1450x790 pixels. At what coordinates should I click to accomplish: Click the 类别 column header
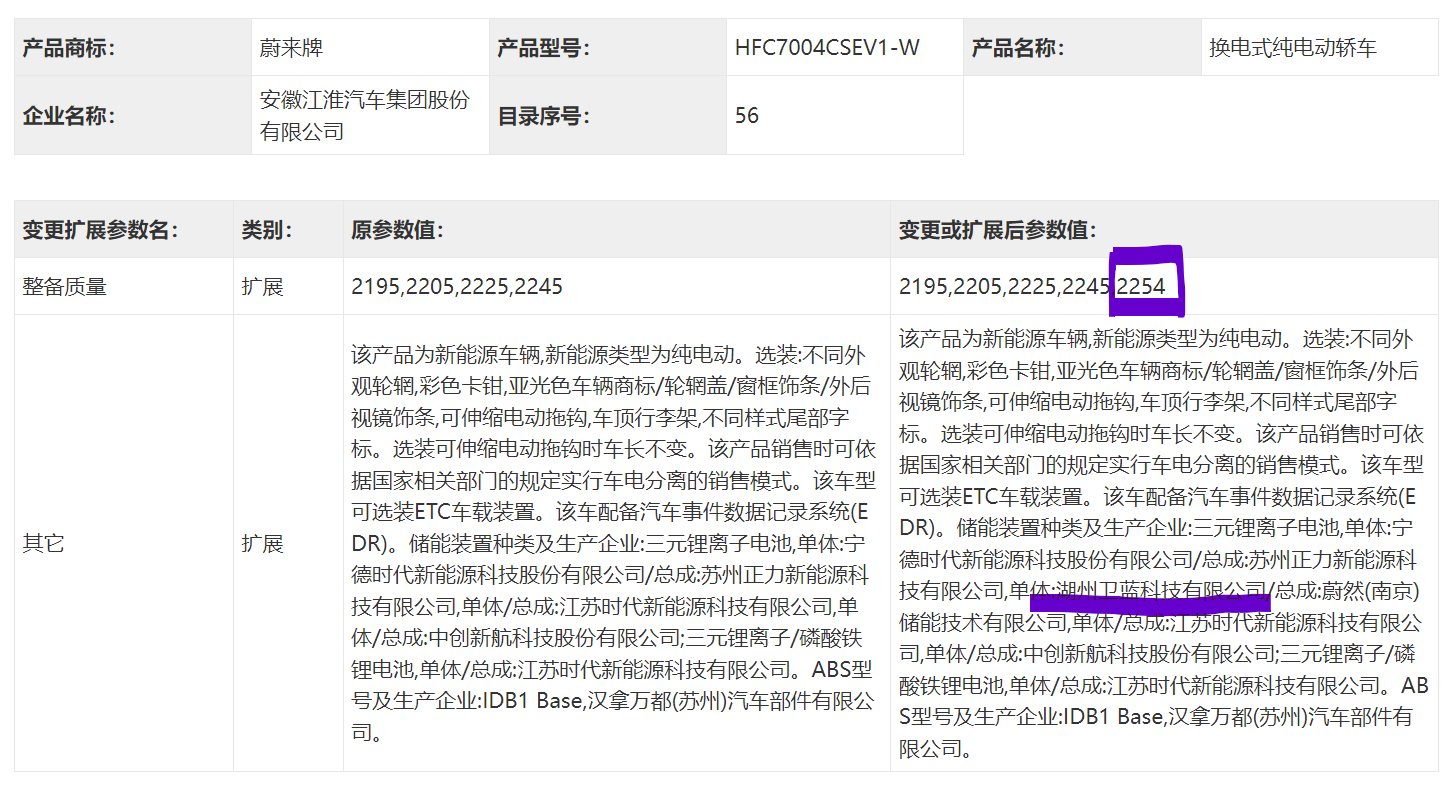(288, 230)
